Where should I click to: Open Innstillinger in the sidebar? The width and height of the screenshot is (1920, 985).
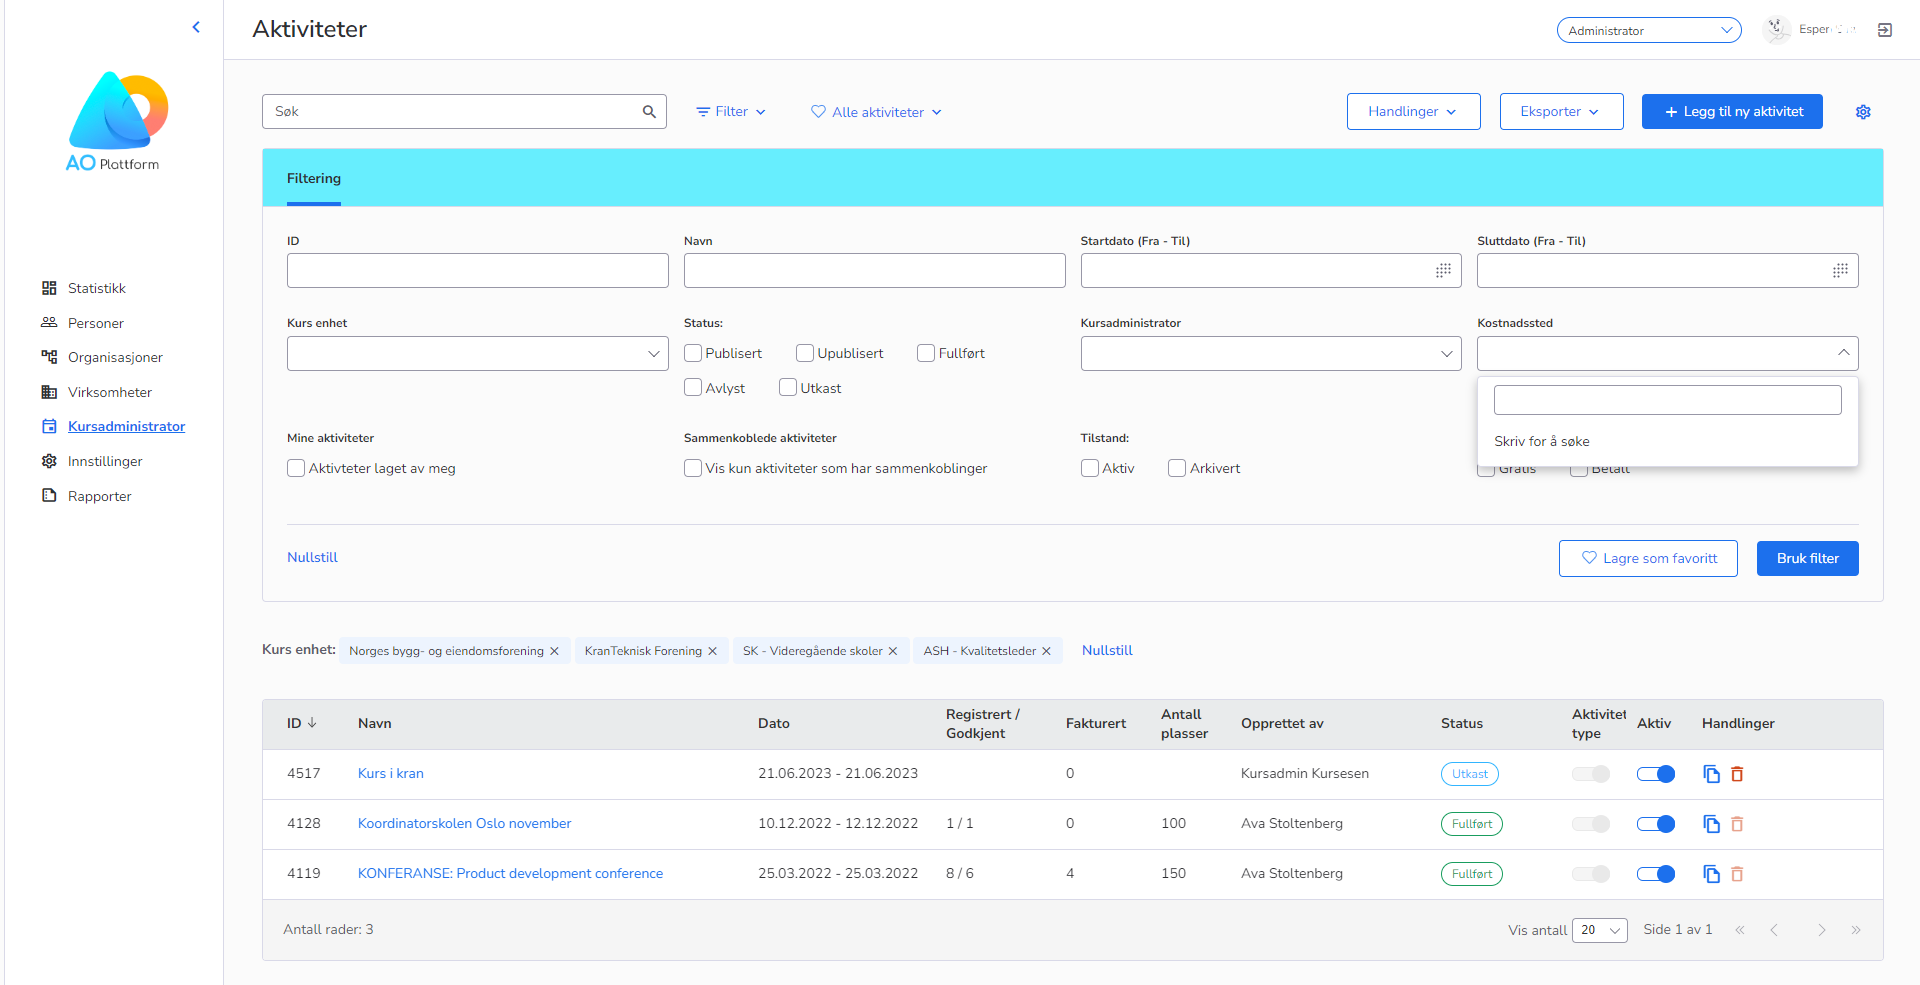click(x=105, y=461)
